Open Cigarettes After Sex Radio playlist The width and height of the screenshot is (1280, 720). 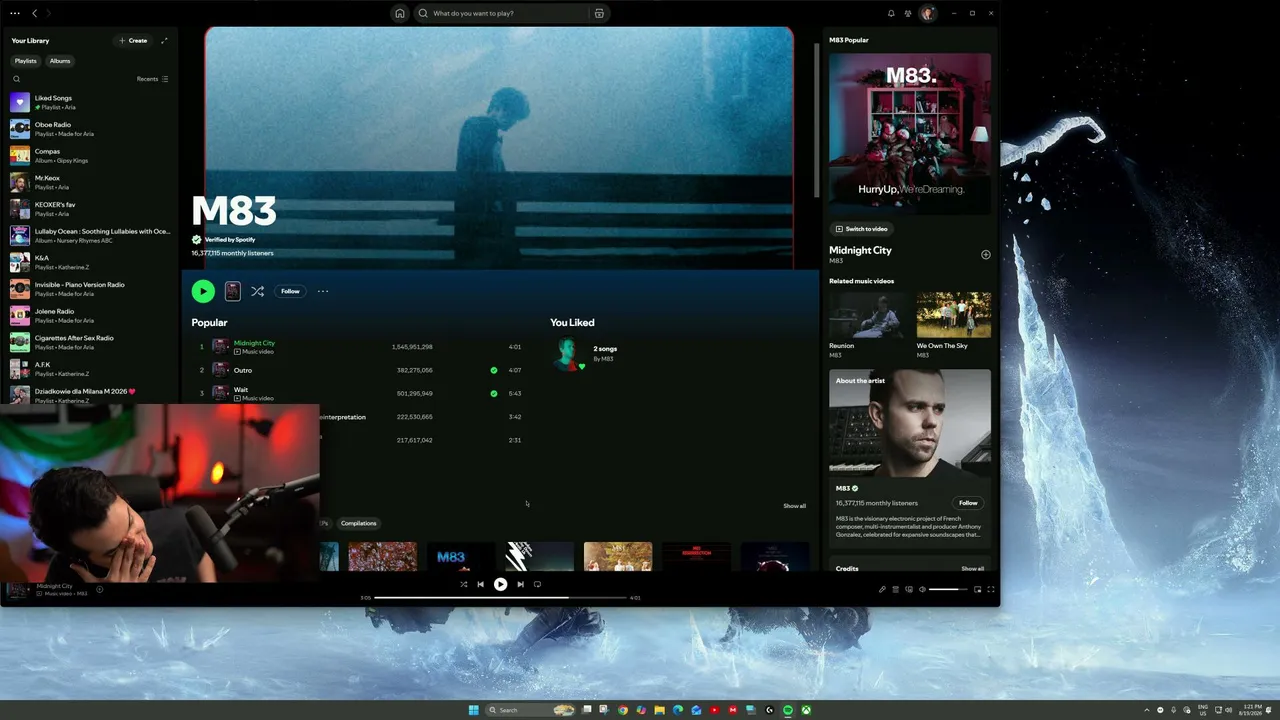pos(90,342)
